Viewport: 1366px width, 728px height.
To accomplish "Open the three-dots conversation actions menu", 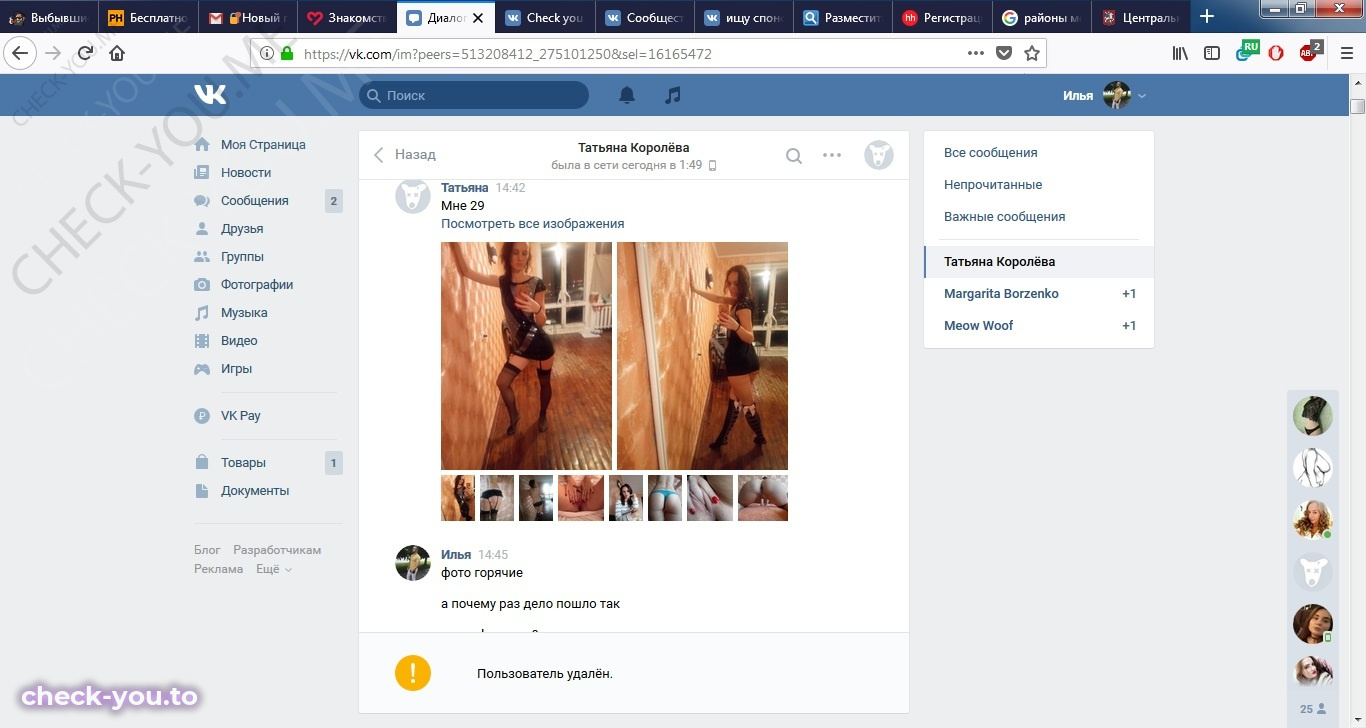I will tap(832, 155).
